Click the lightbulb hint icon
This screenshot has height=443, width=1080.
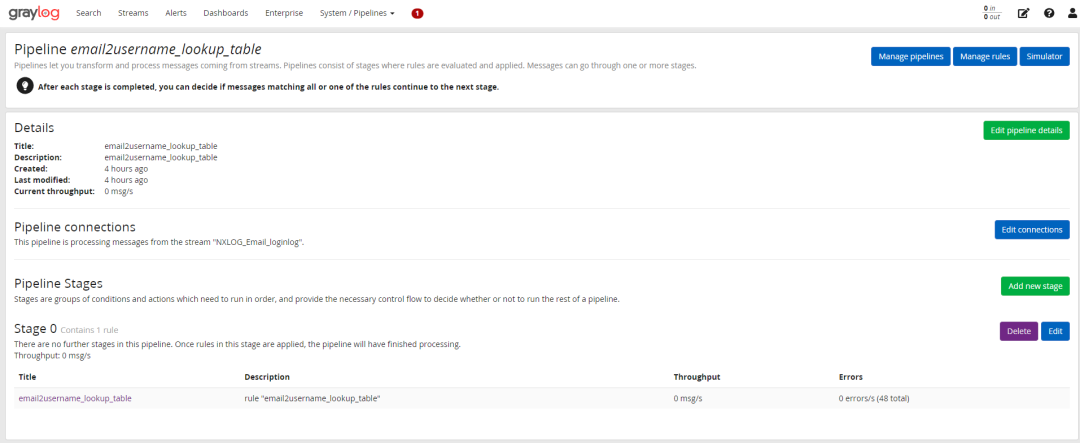25,87
